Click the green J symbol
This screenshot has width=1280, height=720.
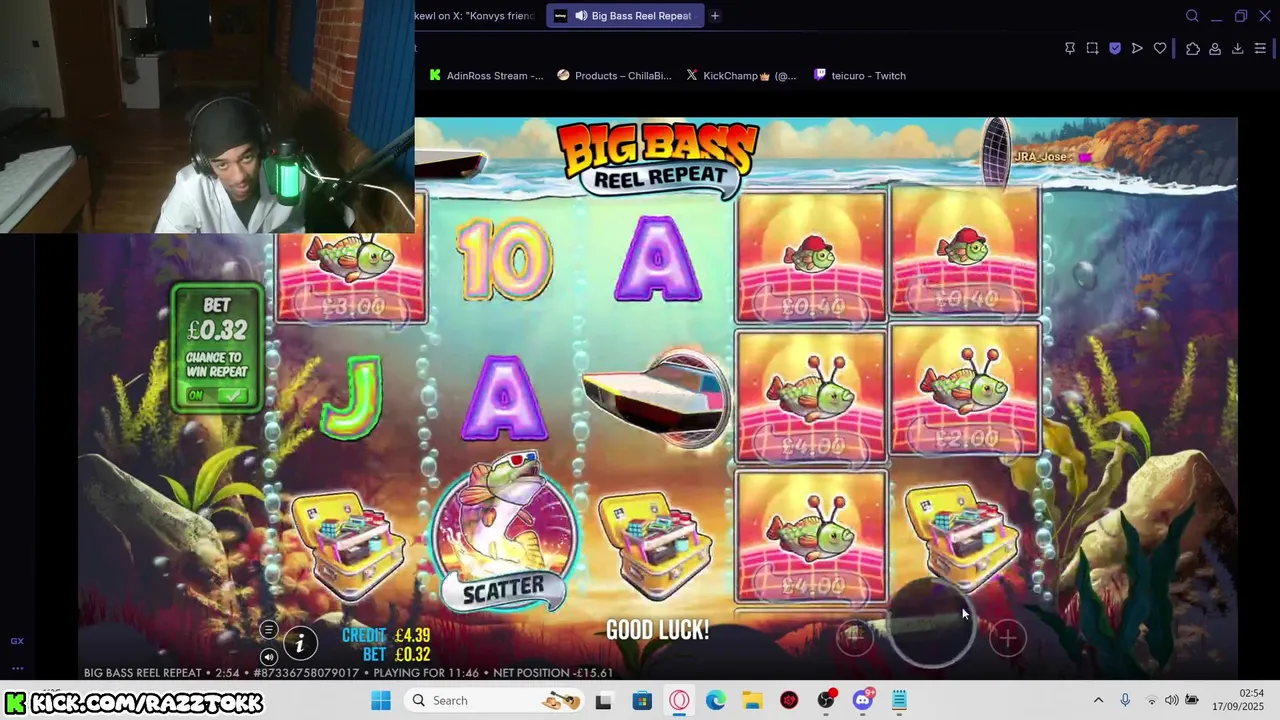353,399
